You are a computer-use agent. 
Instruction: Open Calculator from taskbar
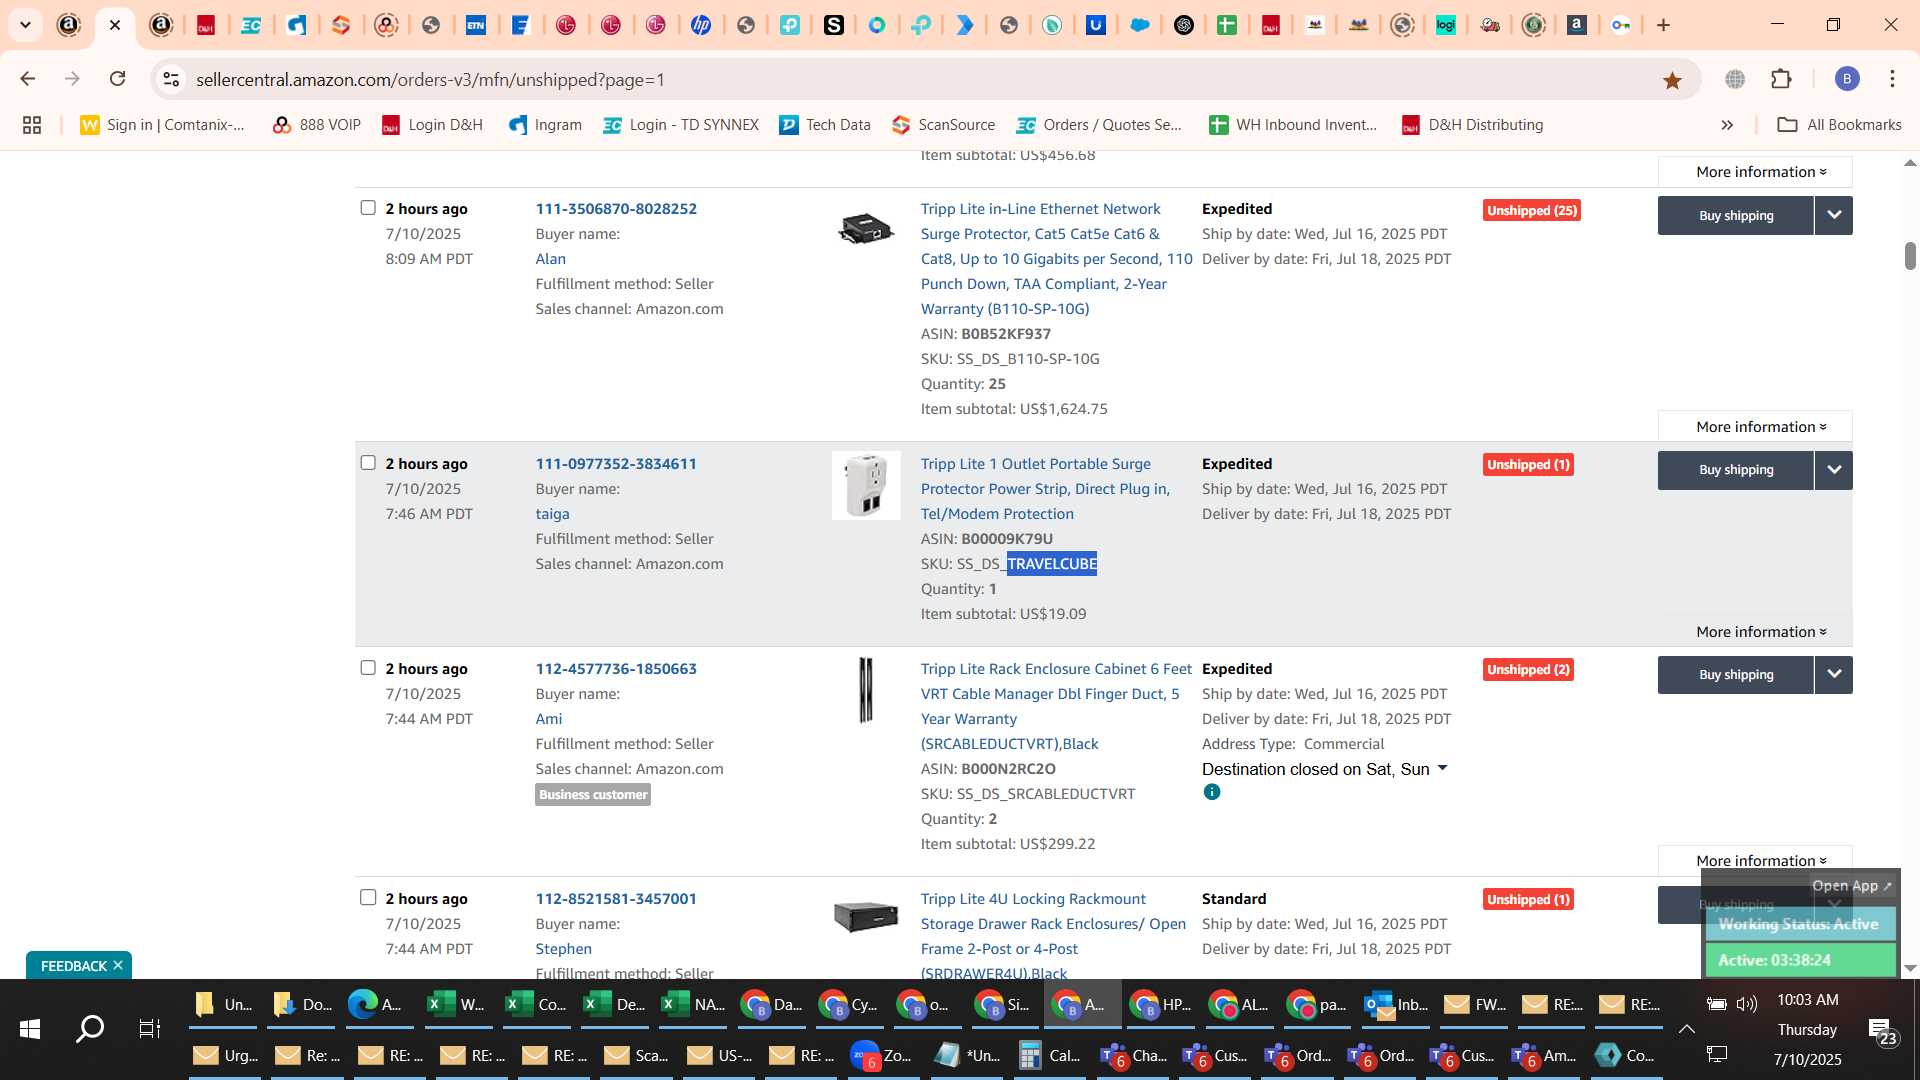pyautogui.click(x=1050, y=1055)
